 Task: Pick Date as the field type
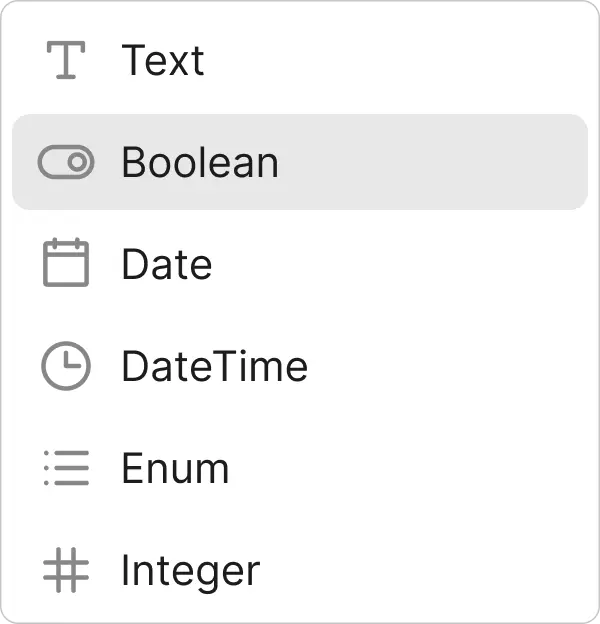[300, 264]
